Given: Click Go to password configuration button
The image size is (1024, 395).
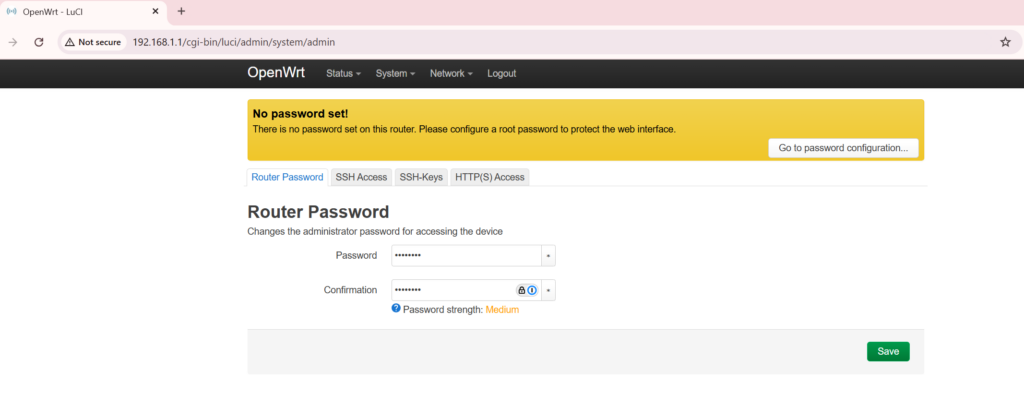Looking at the screenshot, I should click(x=843, y=148).
